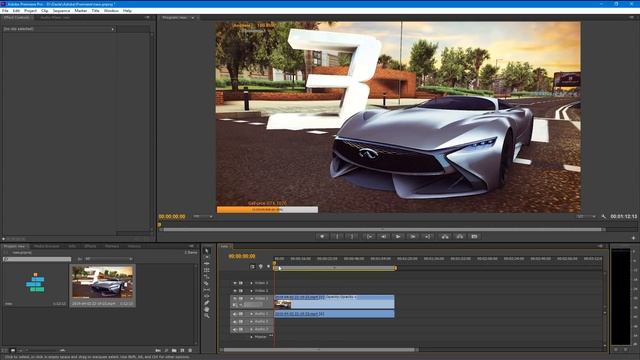
Task: Toggle Video 1 track eye visibility
Action: [x=235, y=298]
